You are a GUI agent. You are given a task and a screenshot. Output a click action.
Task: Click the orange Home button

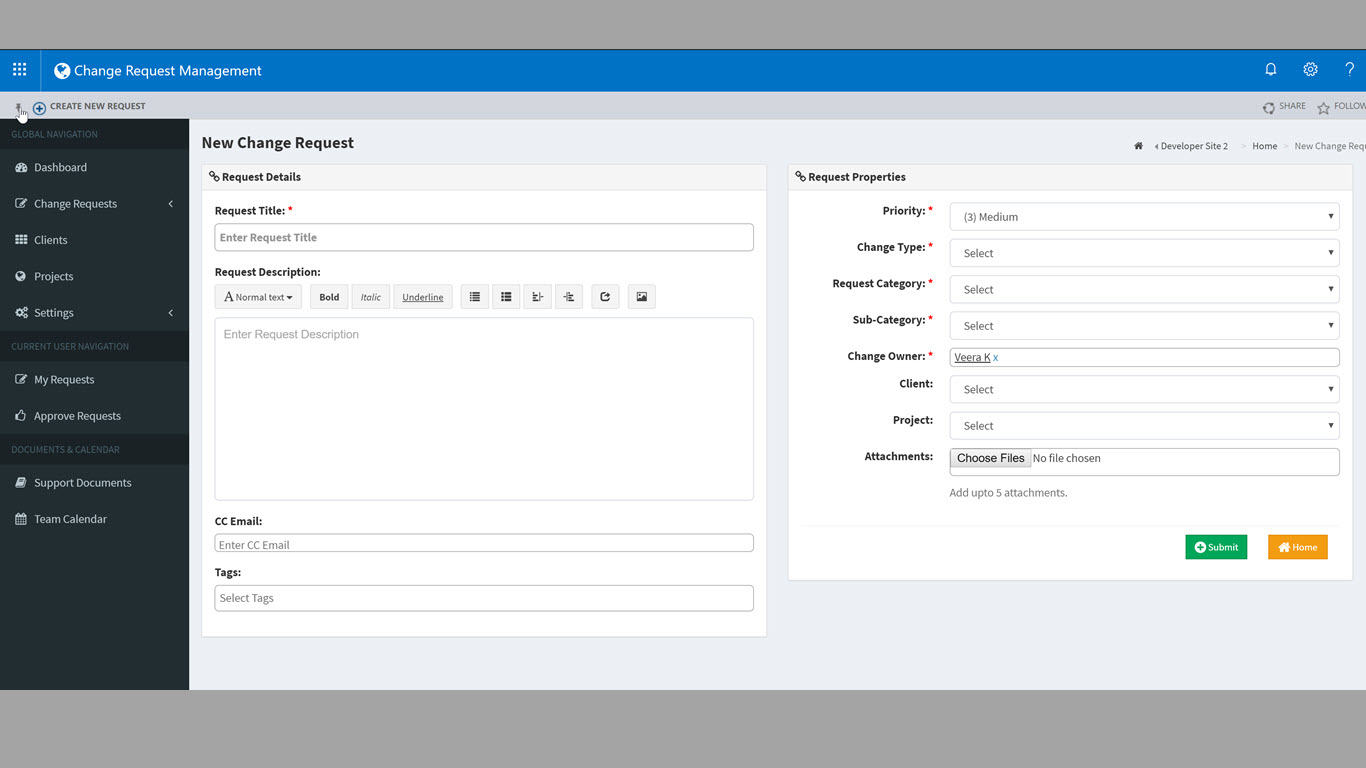click(1298, 547)
